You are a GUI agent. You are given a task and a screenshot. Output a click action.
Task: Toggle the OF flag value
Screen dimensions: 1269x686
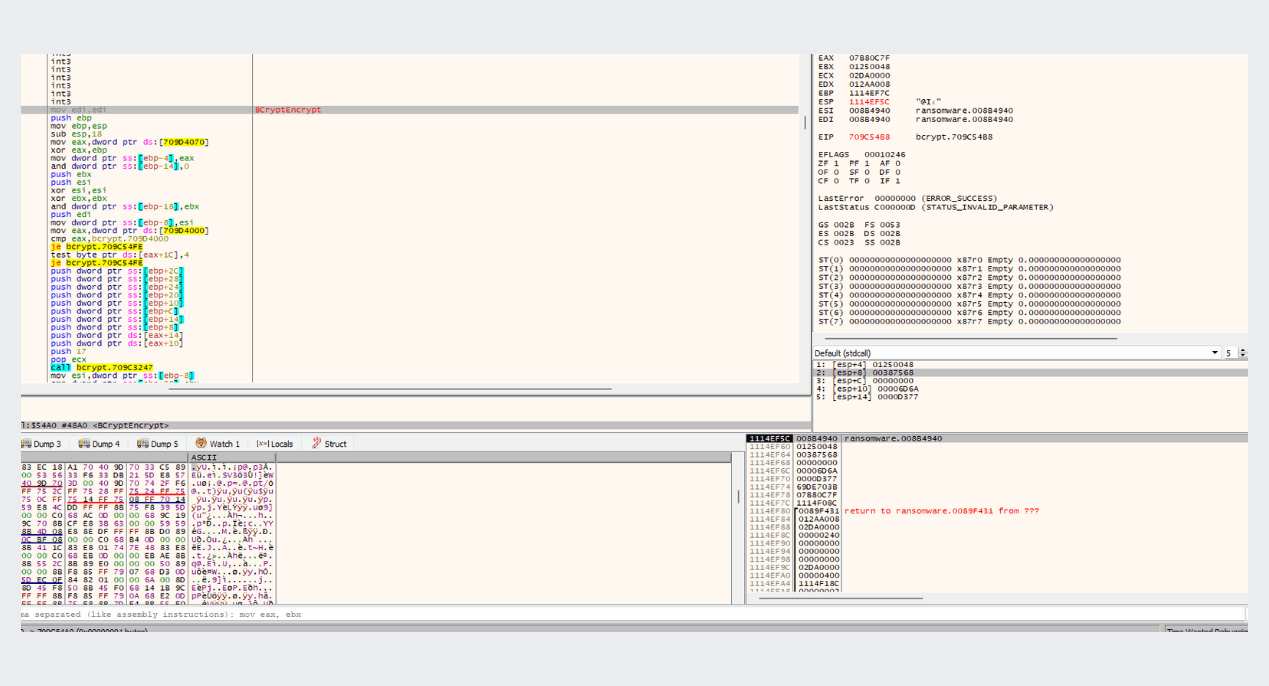[836, 172]
